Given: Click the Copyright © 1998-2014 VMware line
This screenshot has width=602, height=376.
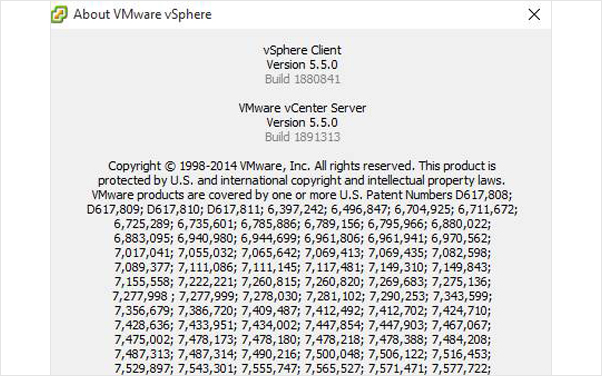Looking at the screenshot, I should coord(302,166).
